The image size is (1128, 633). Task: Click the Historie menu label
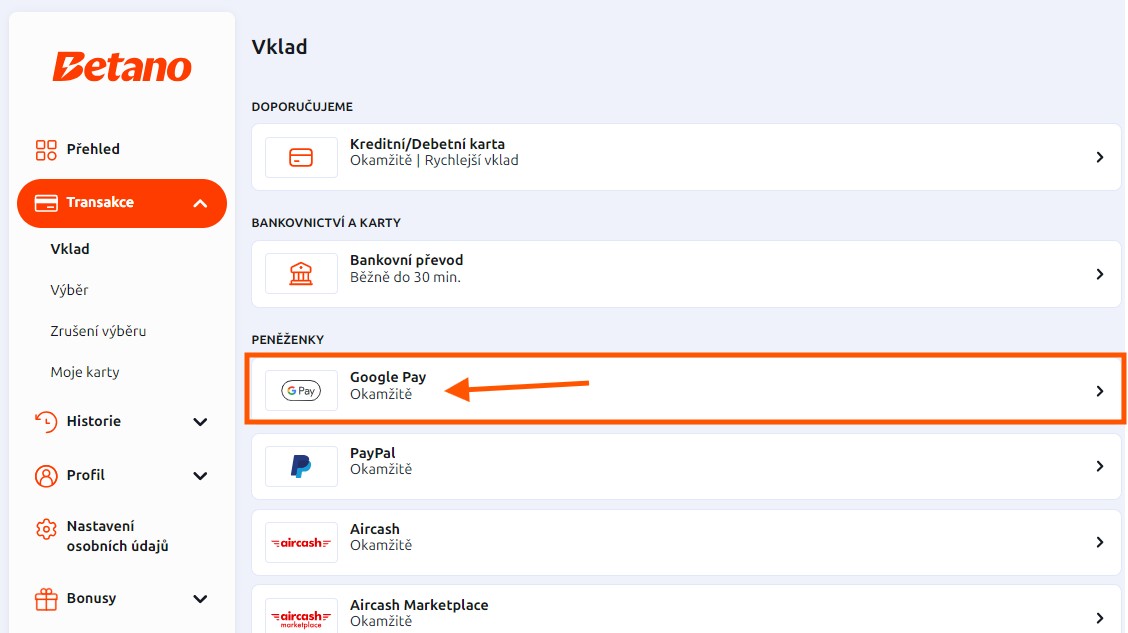[x=94, y=422]
